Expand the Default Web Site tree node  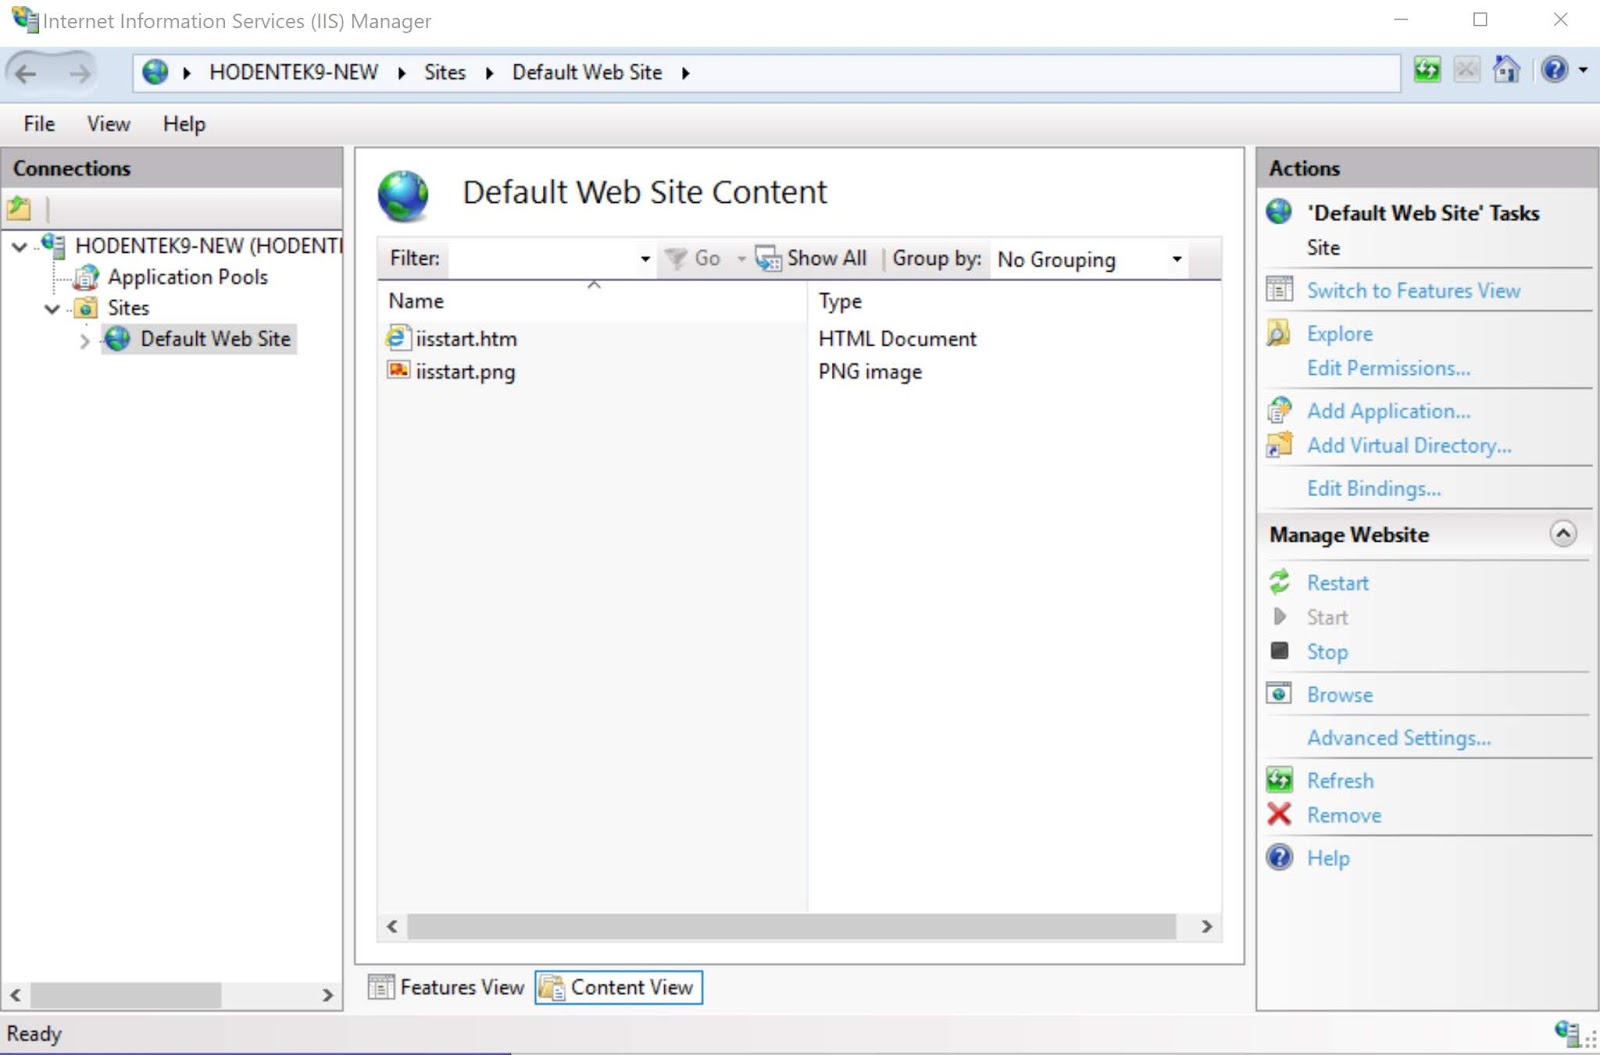pyautogui.click(x=84, y=340)
